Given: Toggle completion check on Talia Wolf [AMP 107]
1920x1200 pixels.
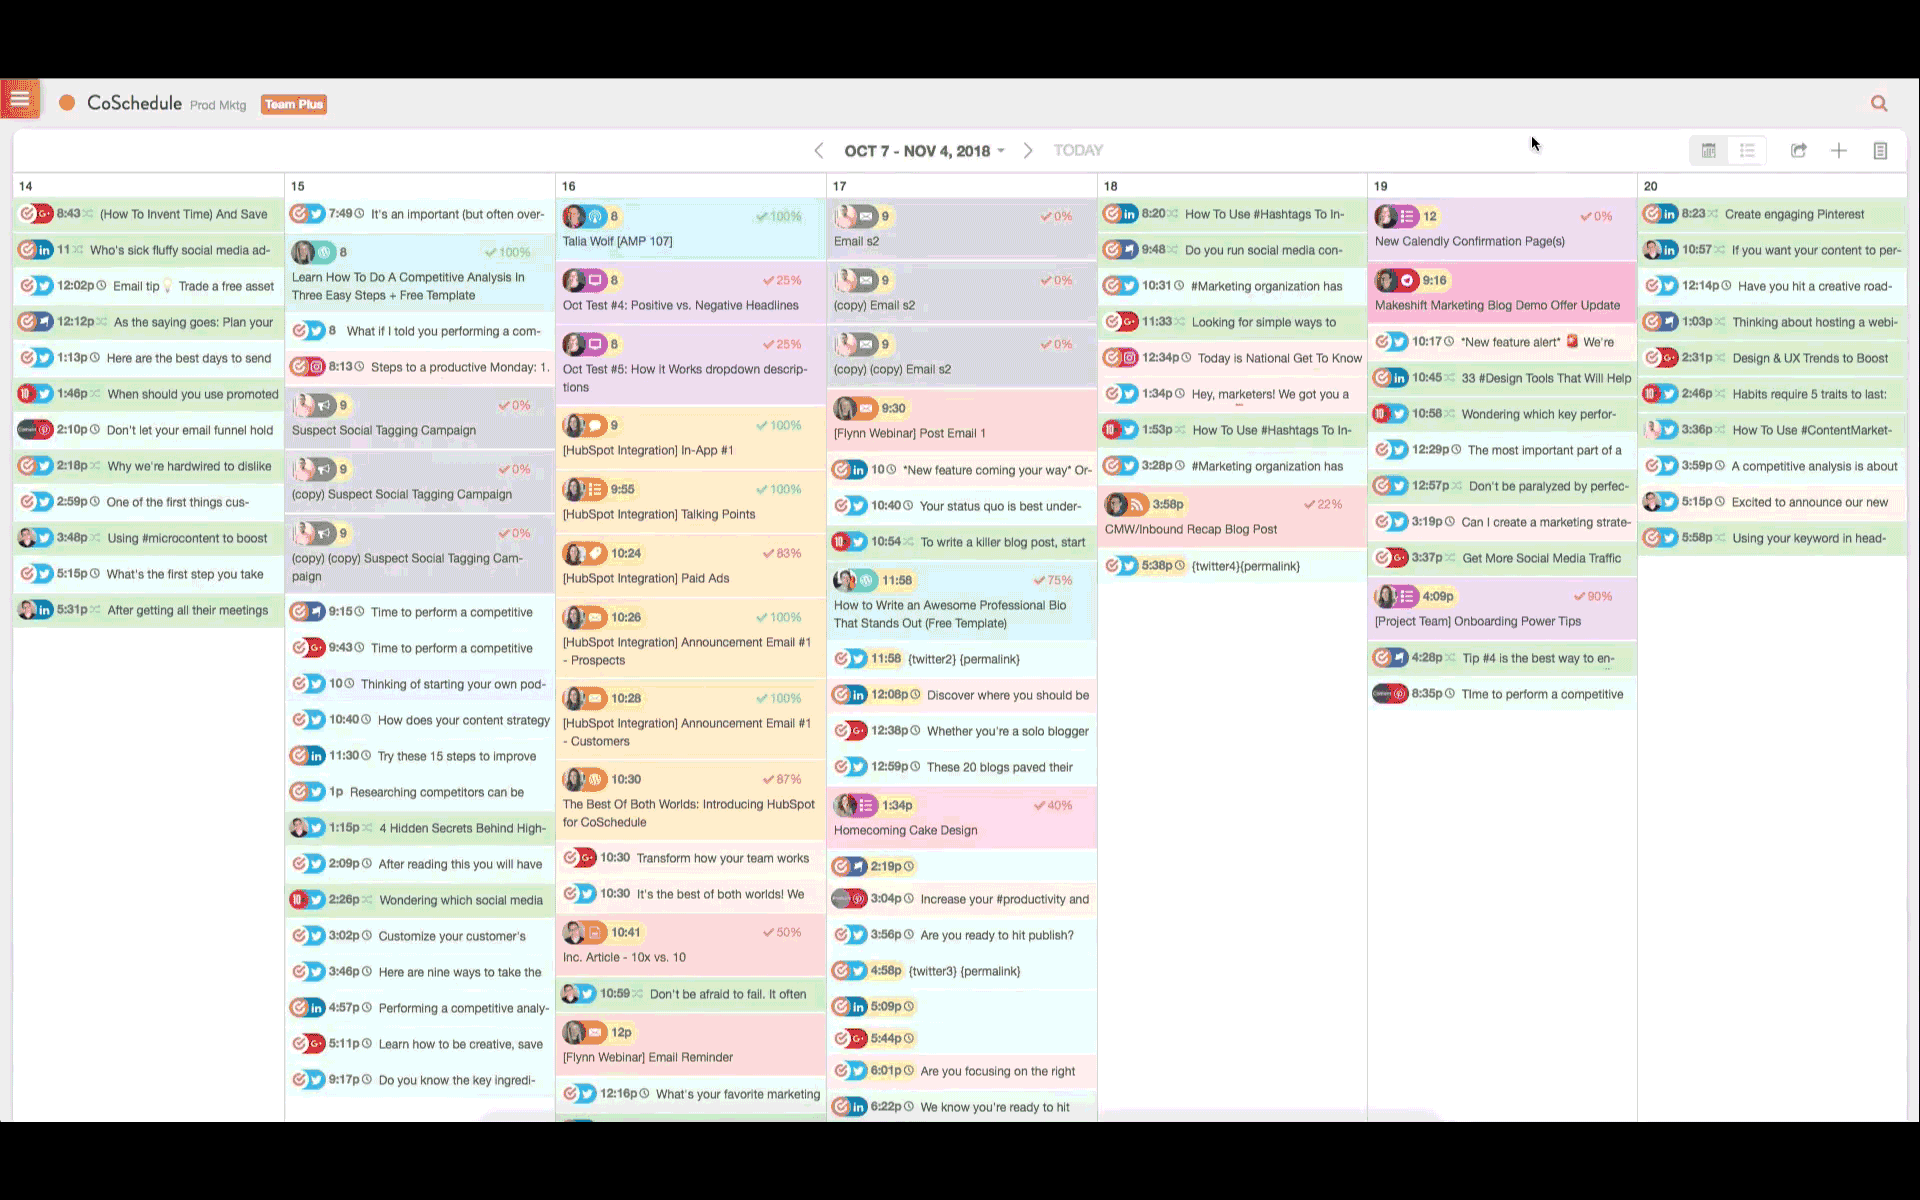Looking at the screenshot, I should click(x=762, y=216).
